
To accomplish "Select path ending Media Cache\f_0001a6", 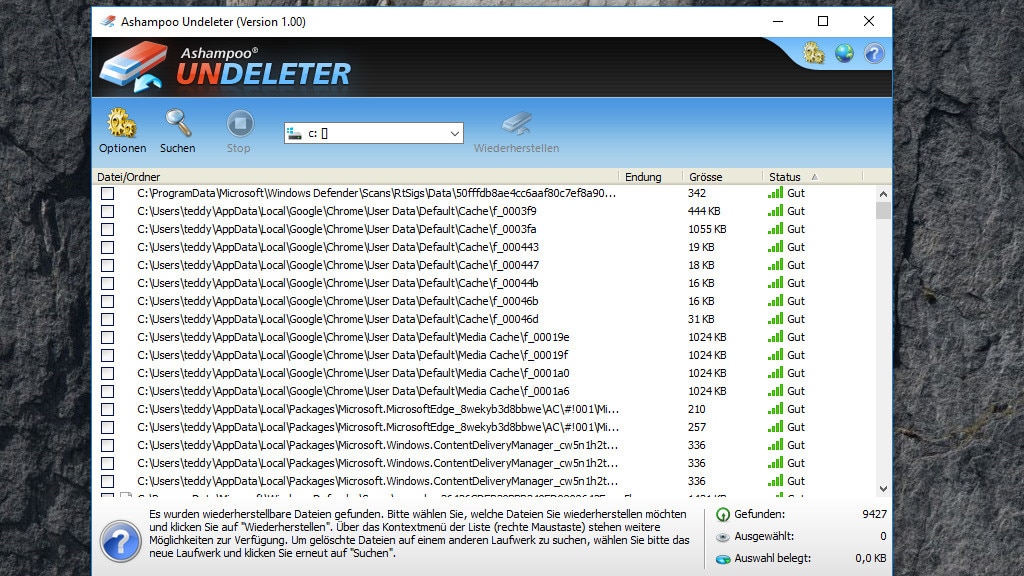I will pos(353,391).
